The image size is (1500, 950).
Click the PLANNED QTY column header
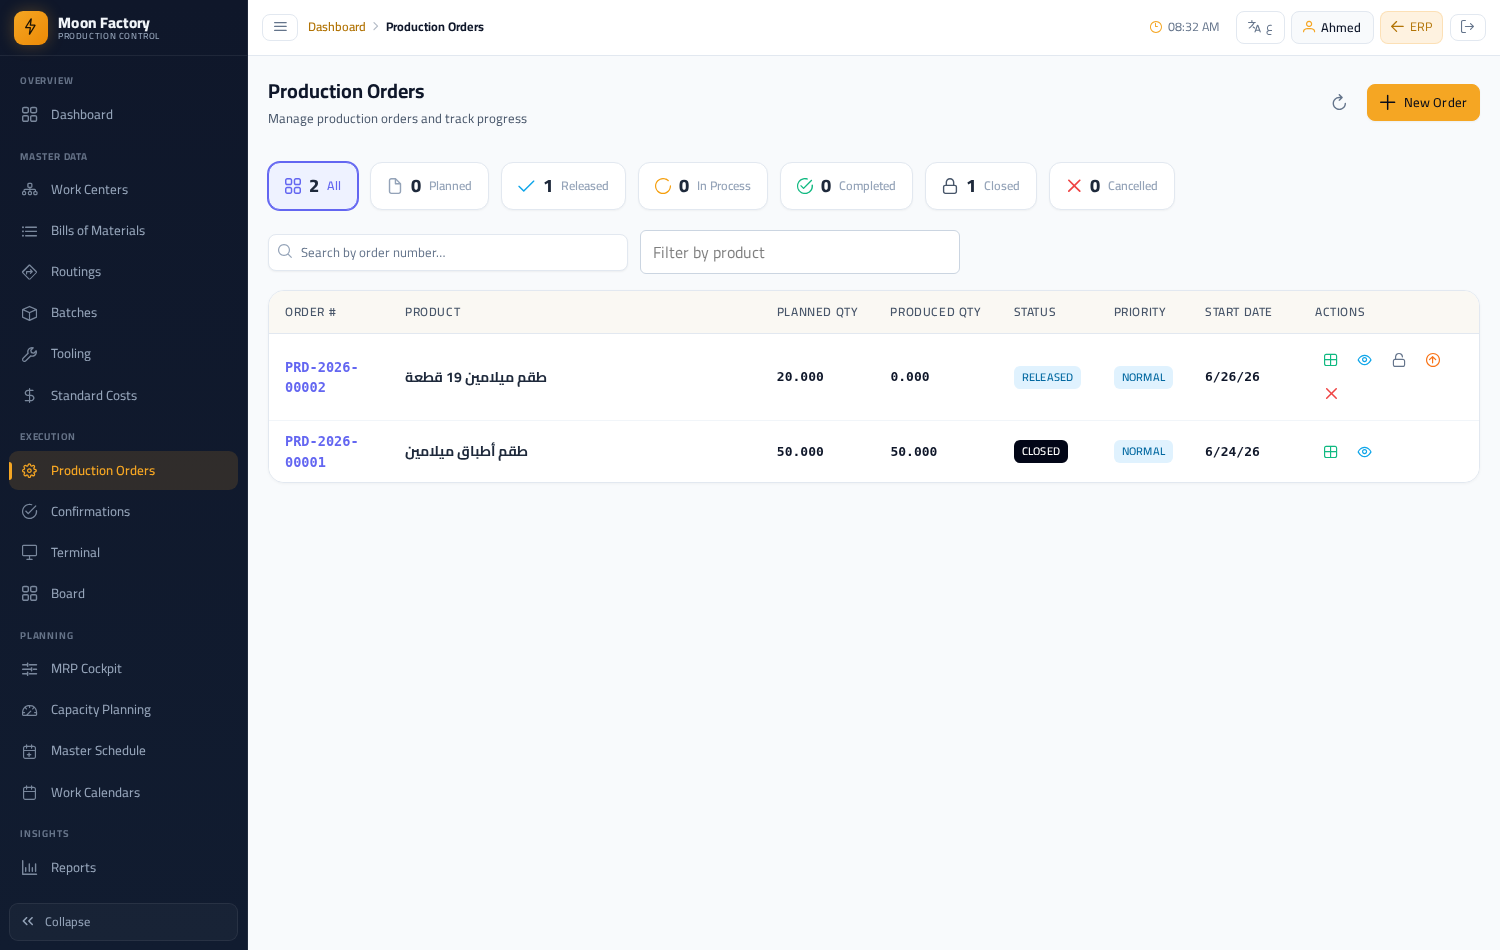[817, 312]
